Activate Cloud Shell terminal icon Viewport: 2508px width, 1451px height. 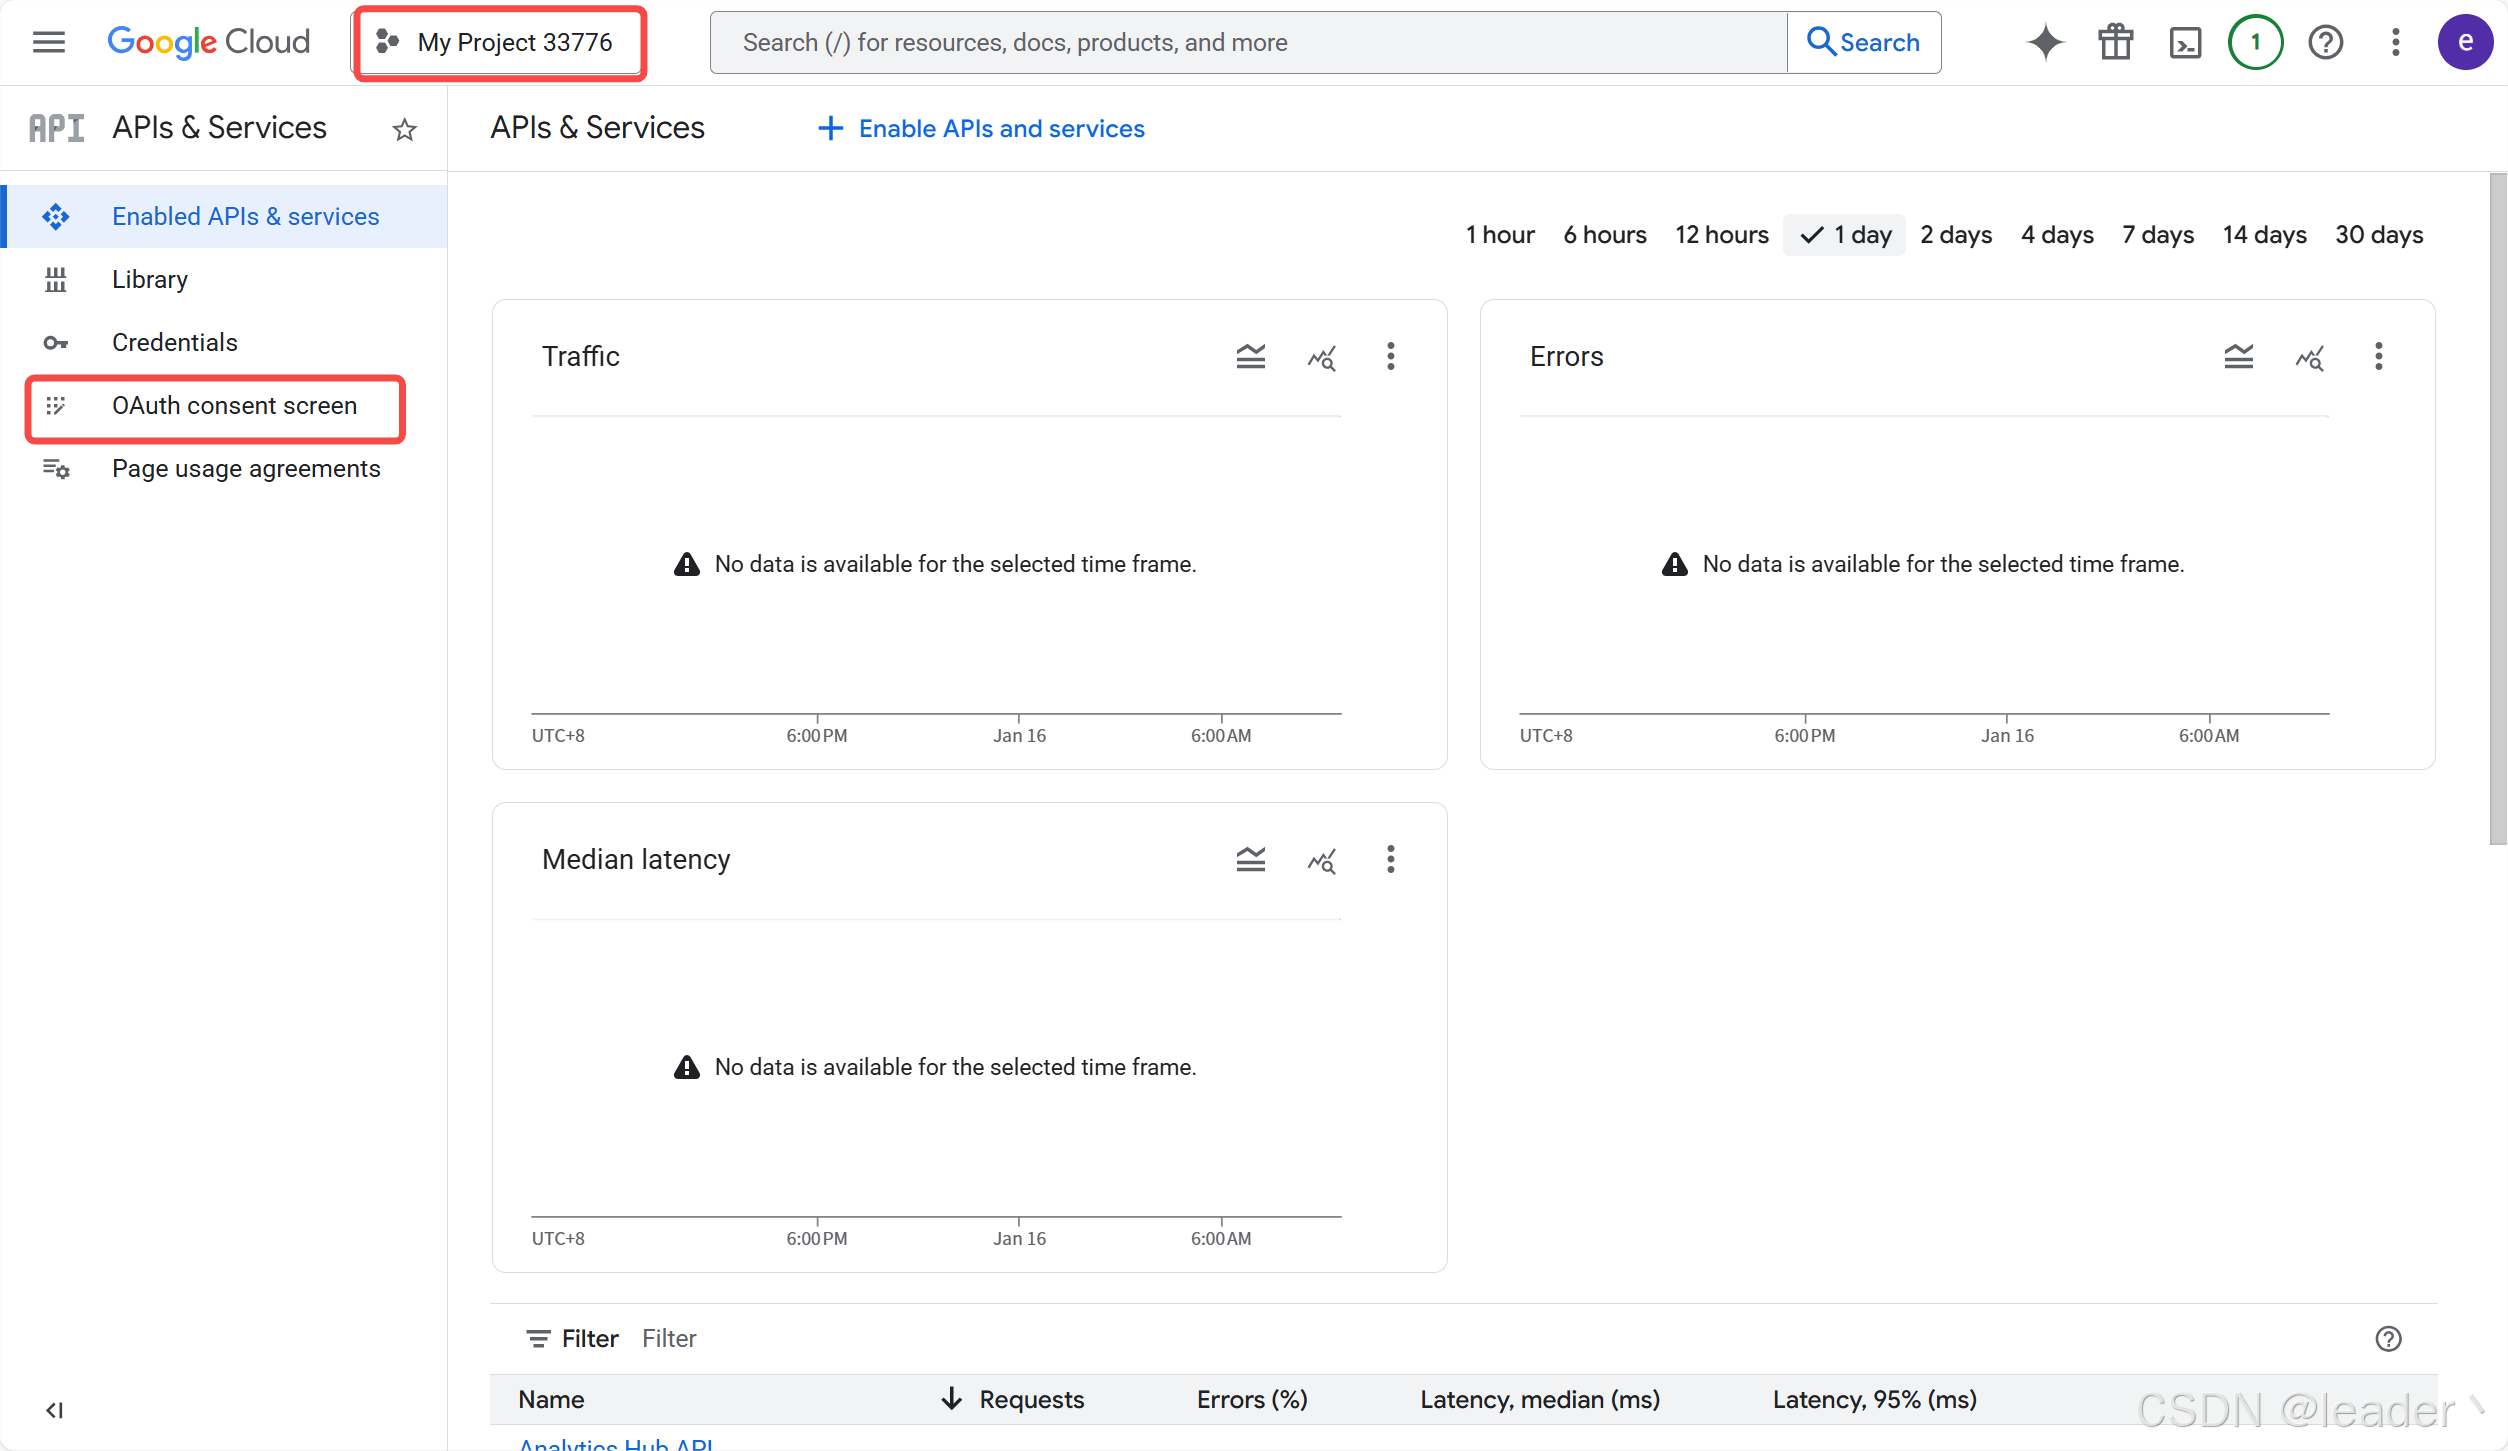(2185, 42)
